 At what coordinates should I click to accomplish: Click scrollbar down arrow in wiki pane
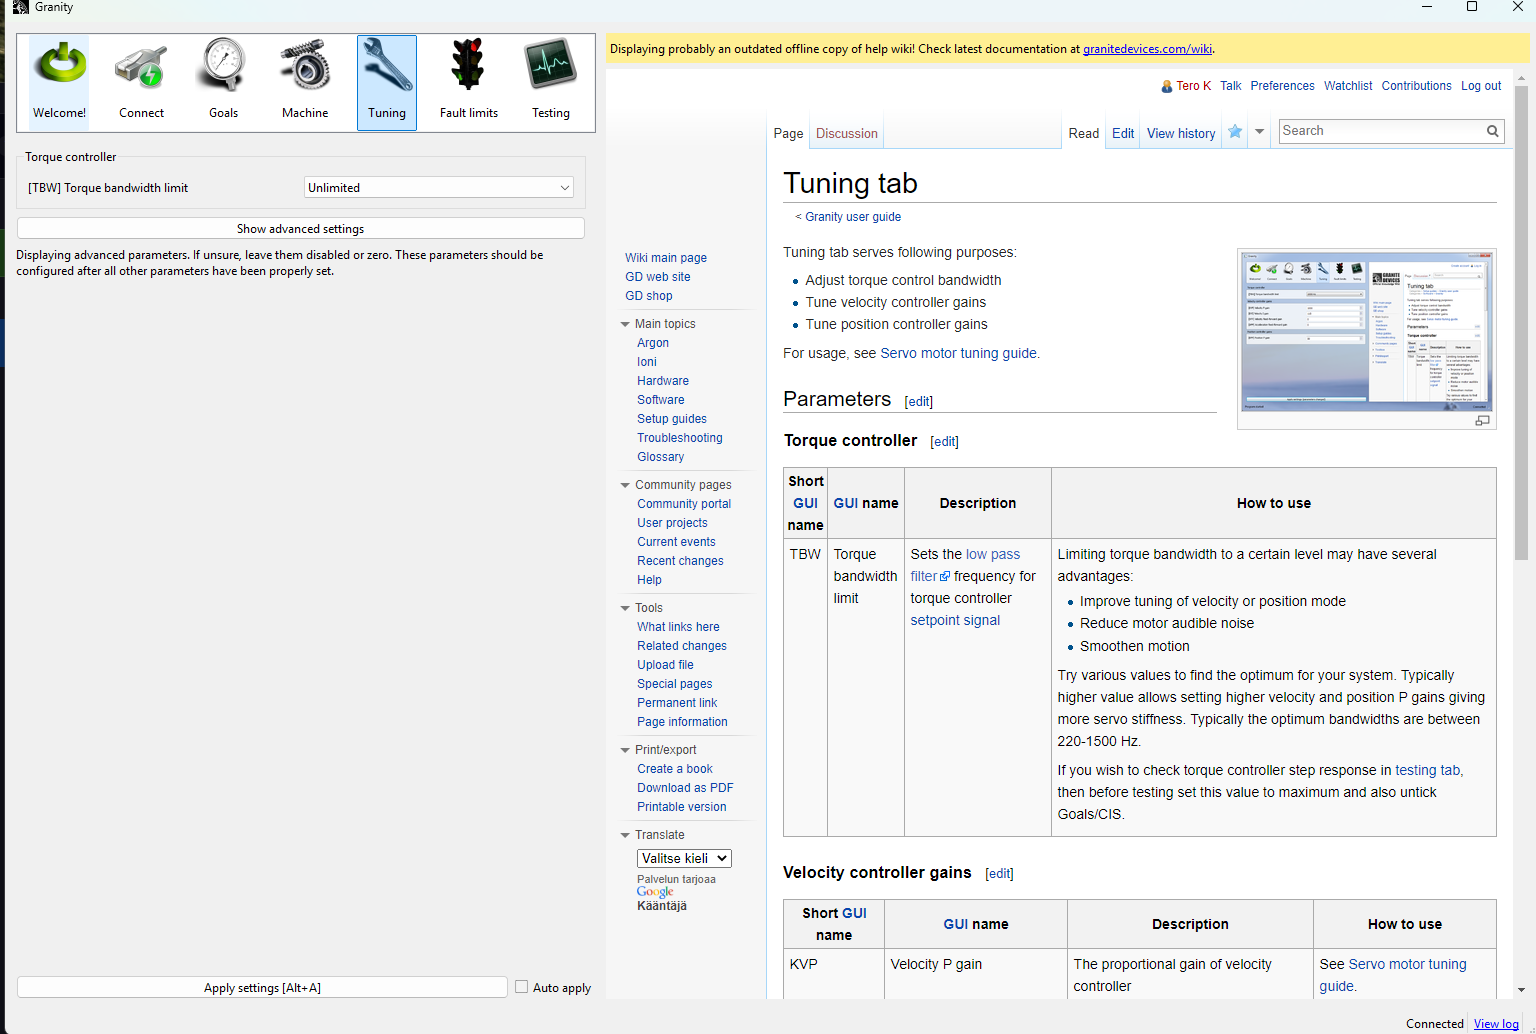click(x=1521, y=990)
